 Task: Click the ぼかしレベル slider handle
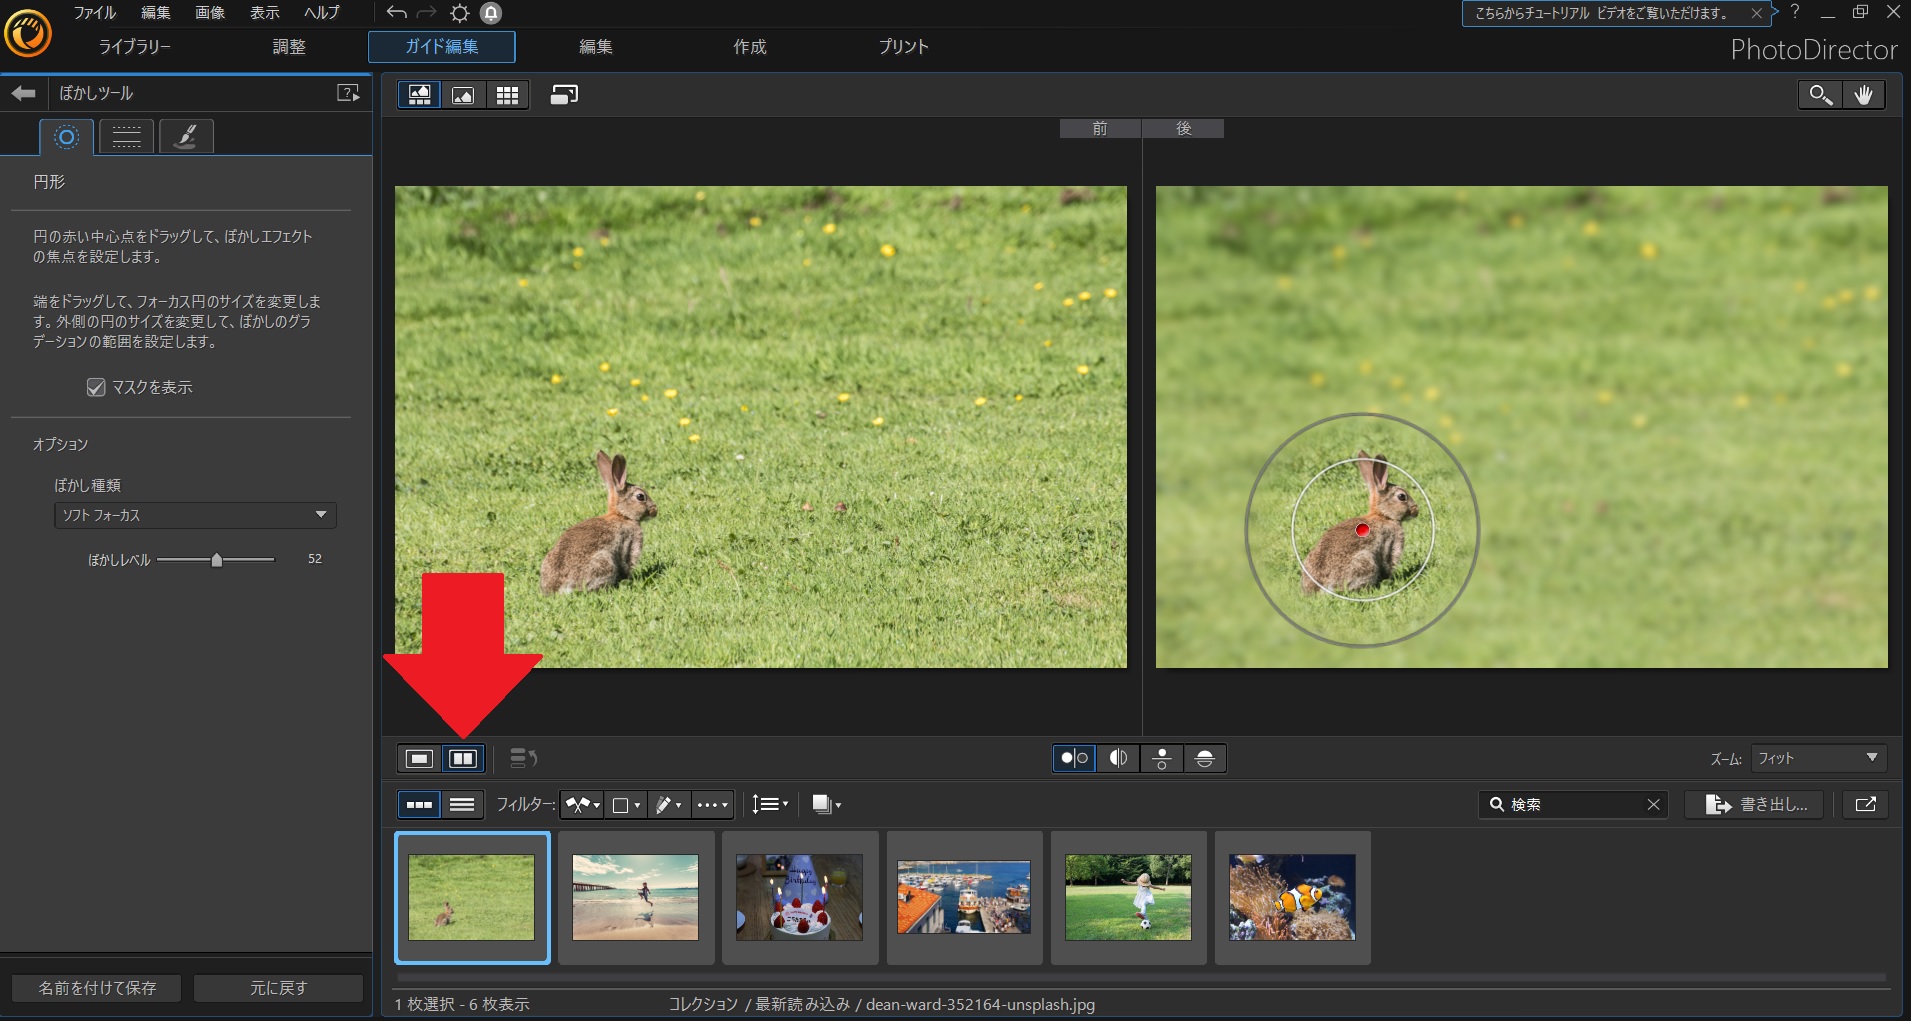217,560
